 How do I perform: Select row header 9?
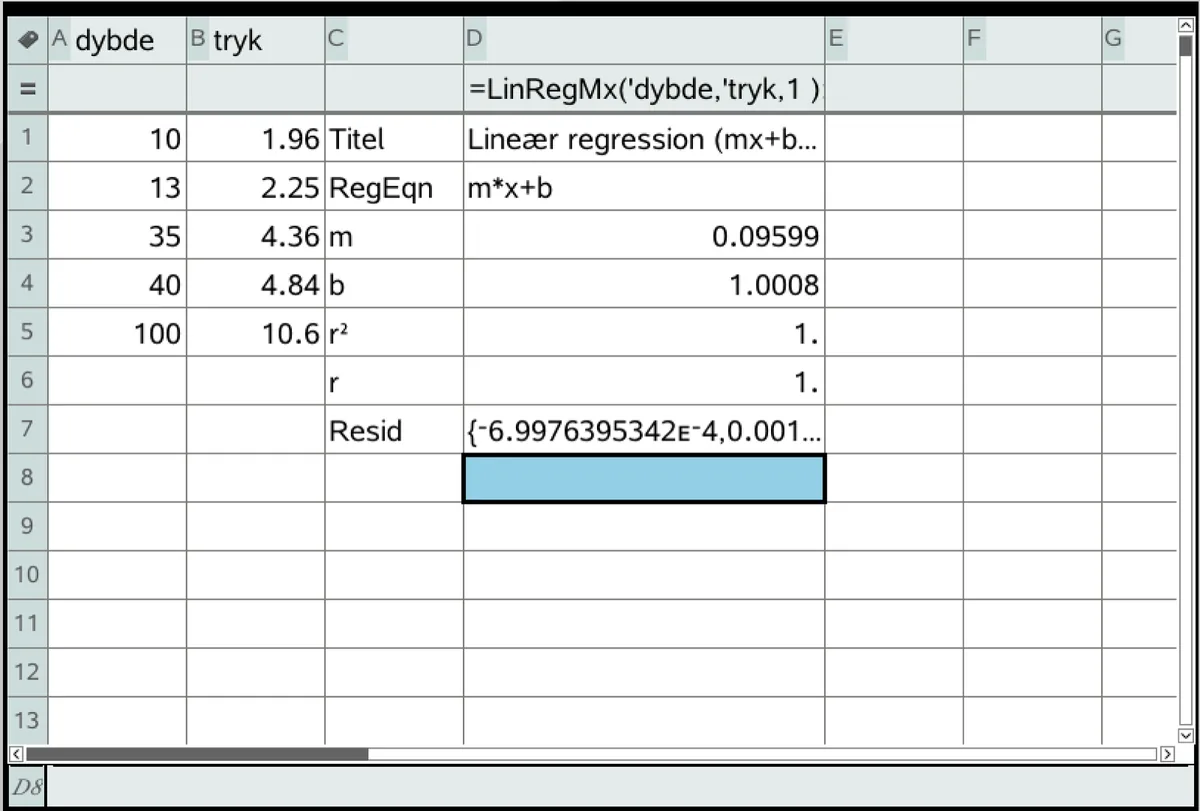pos(27,526)
